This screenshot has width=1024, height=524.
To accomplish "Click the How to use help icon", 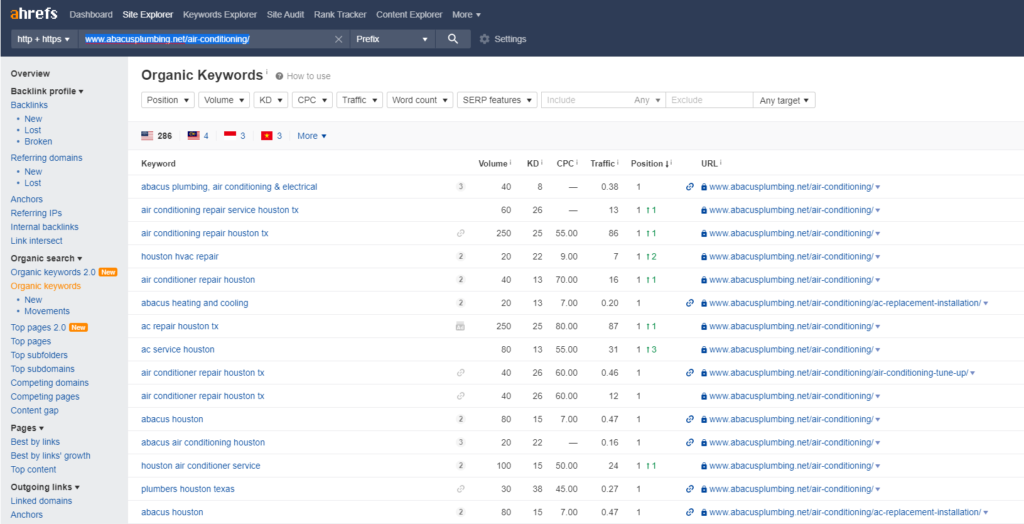I will pos(280,76).
